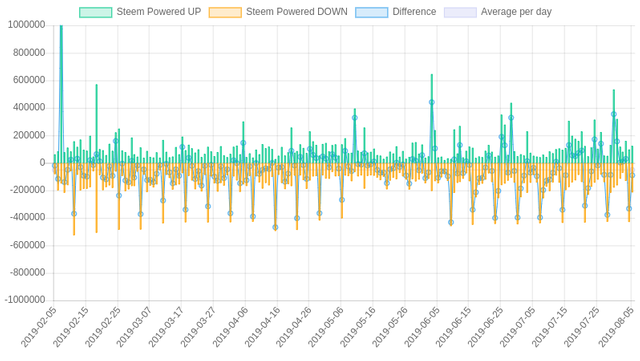640x361 pixels.
Task: Click the 2019-05-16 x-axis date label
Action: point(357,328)
